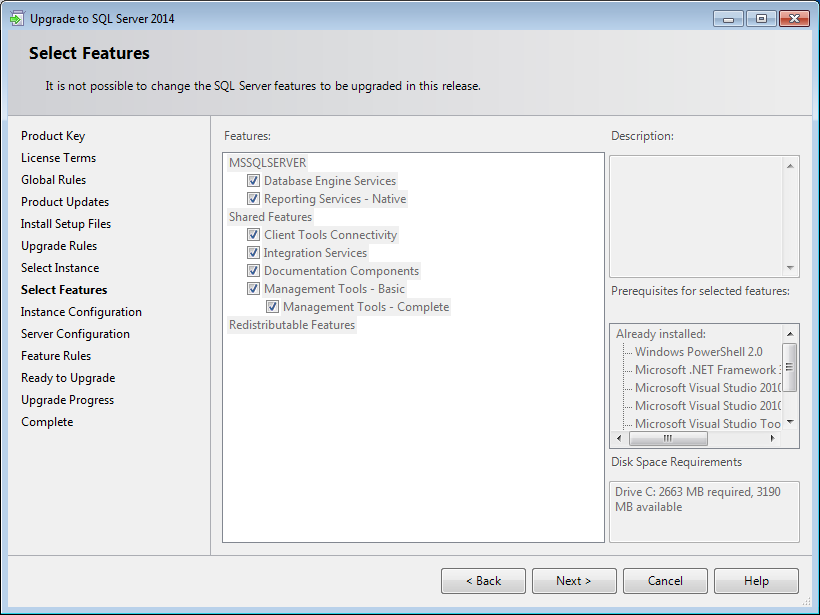
Task: Go to the License Terms step
Action: [59, 158]
